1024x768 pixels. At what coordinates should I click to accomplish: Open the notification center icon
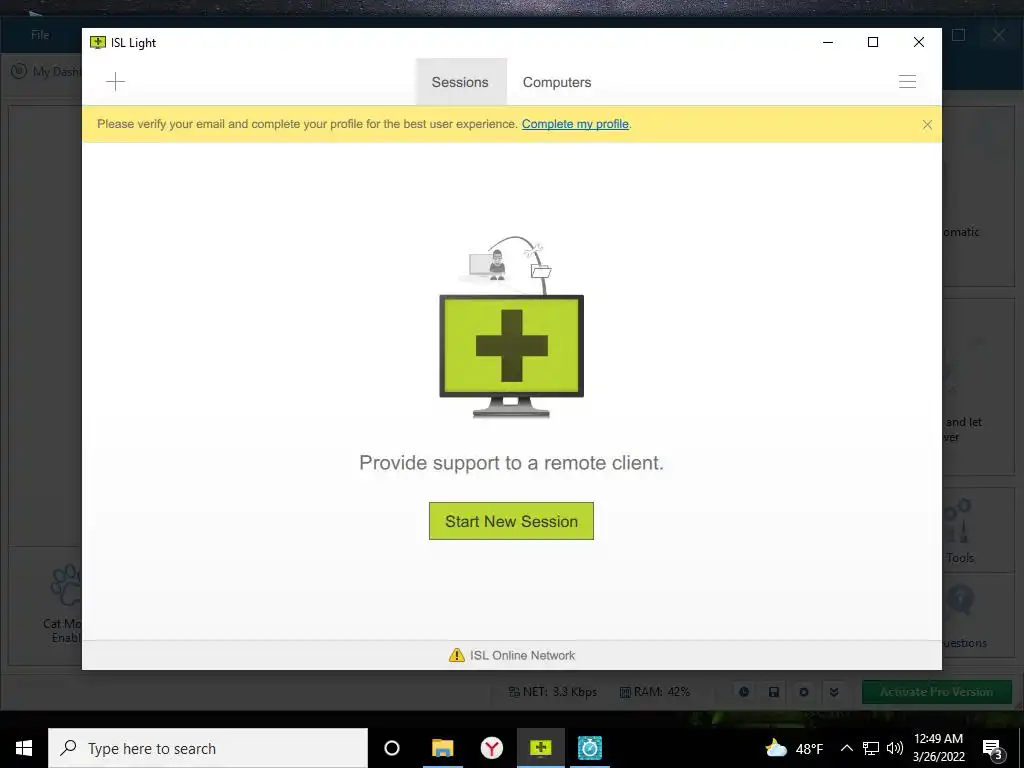pos(993,748)
